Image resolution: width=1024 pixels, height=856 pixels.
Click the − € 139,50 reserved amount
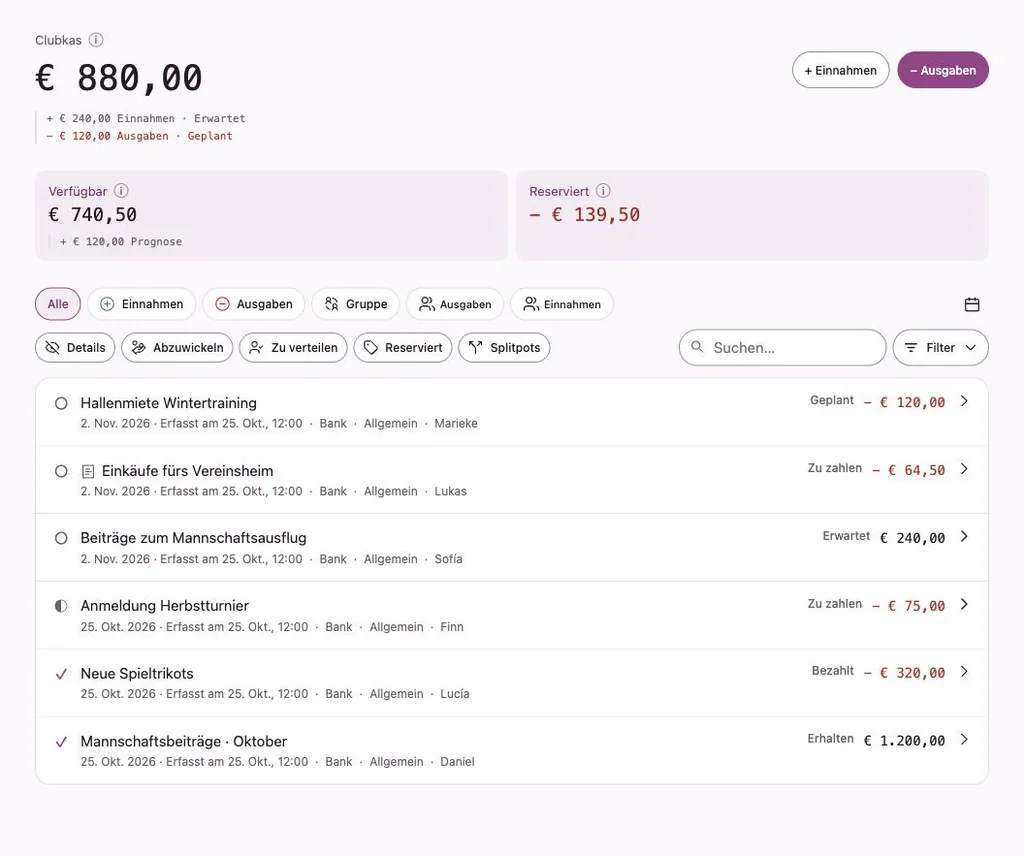584,215
